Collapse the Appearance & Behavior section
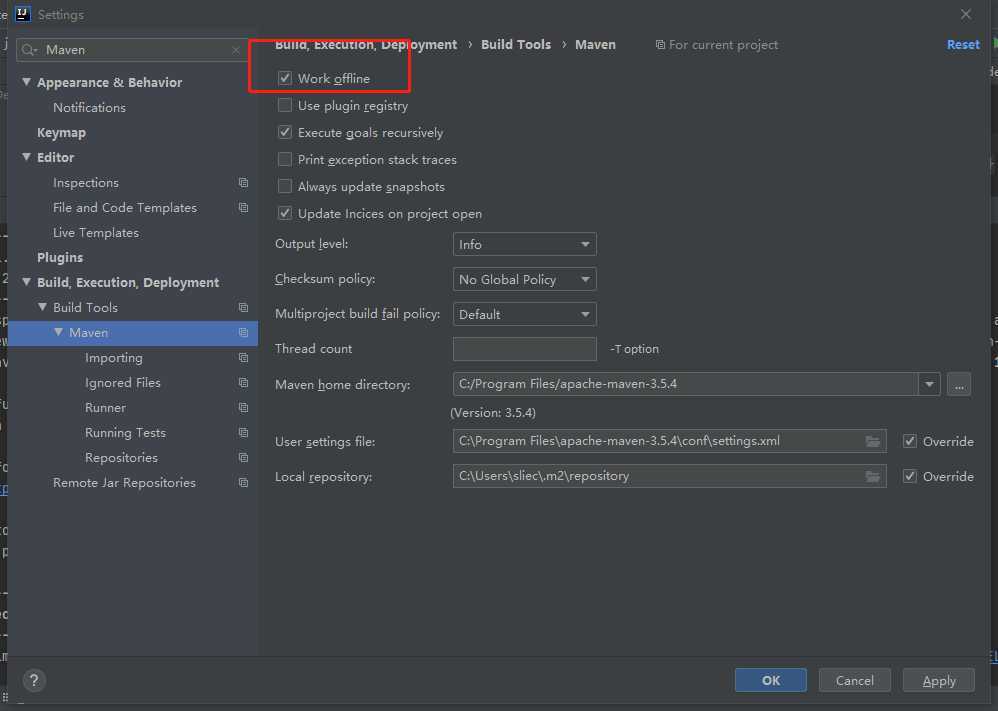998x711 pixels. pos(26,82)
